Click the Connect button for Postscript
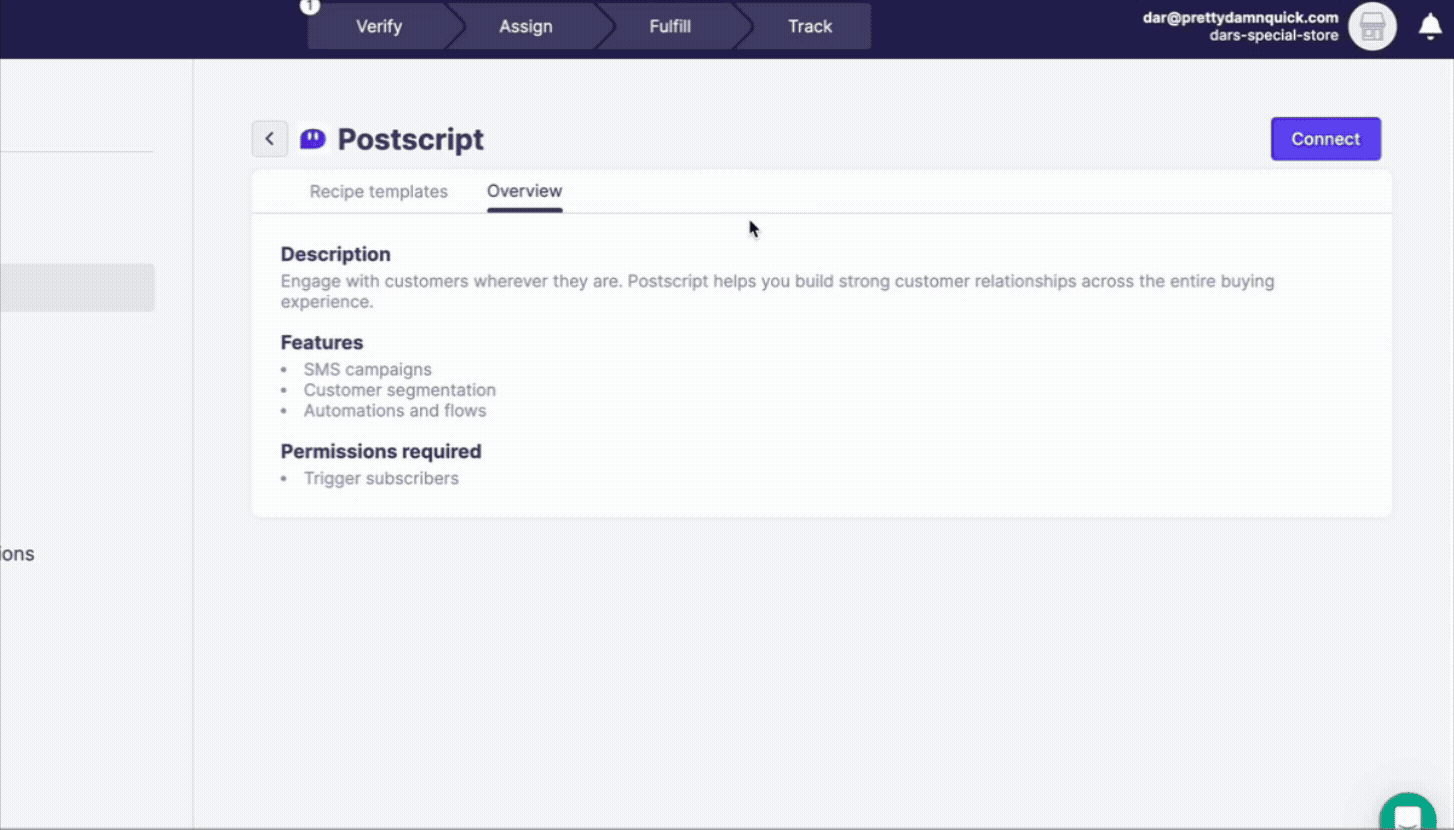1454x830 pixels. point(1325,138)
